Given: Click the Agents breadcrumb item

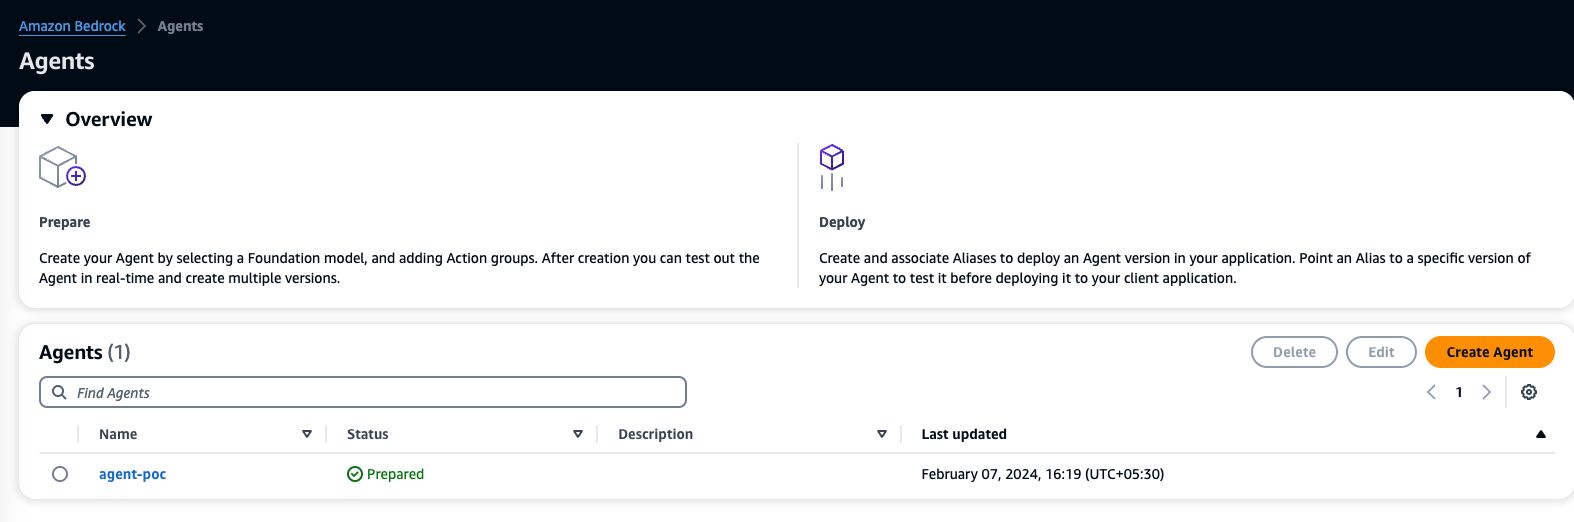Looking at the screenshot, I should [x=180, y=26].
